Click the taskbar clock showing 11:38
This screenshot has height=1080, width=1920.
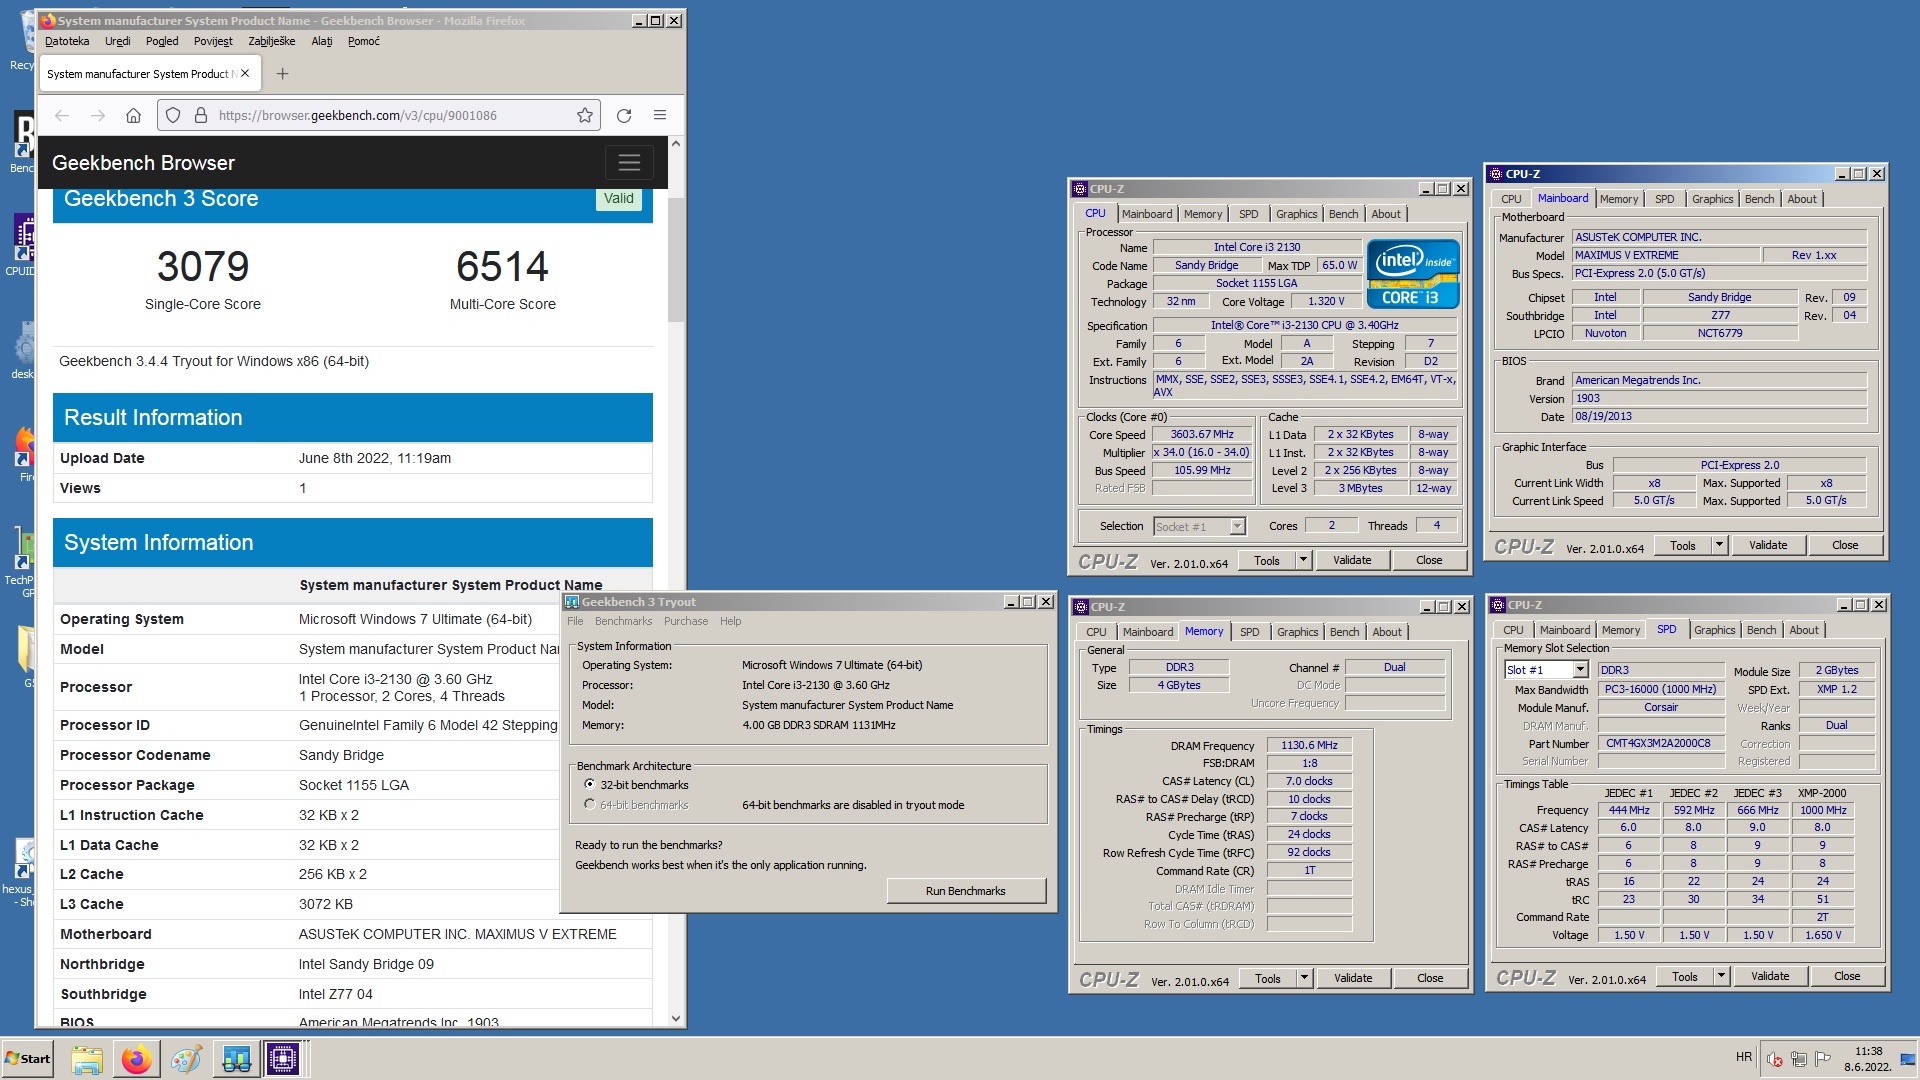(1868, 1059)
